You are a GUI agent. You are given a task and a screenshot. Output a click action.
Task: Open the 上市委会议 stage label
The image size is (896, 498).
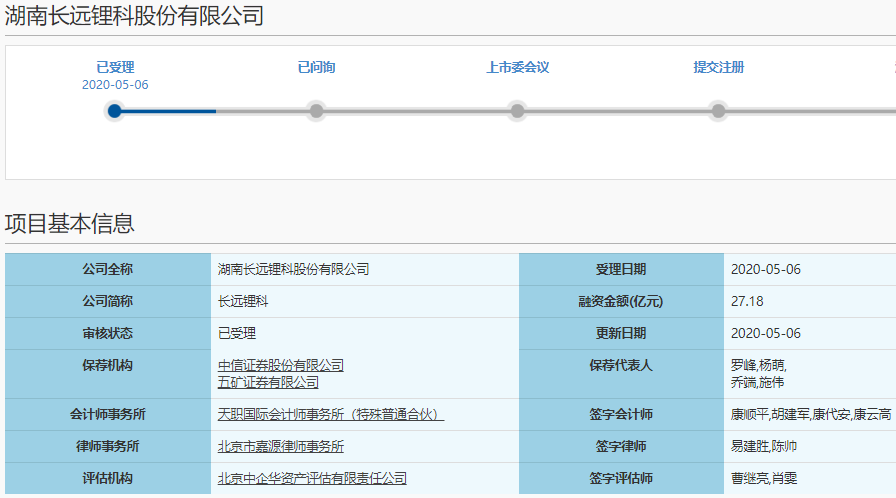point(517,68)
